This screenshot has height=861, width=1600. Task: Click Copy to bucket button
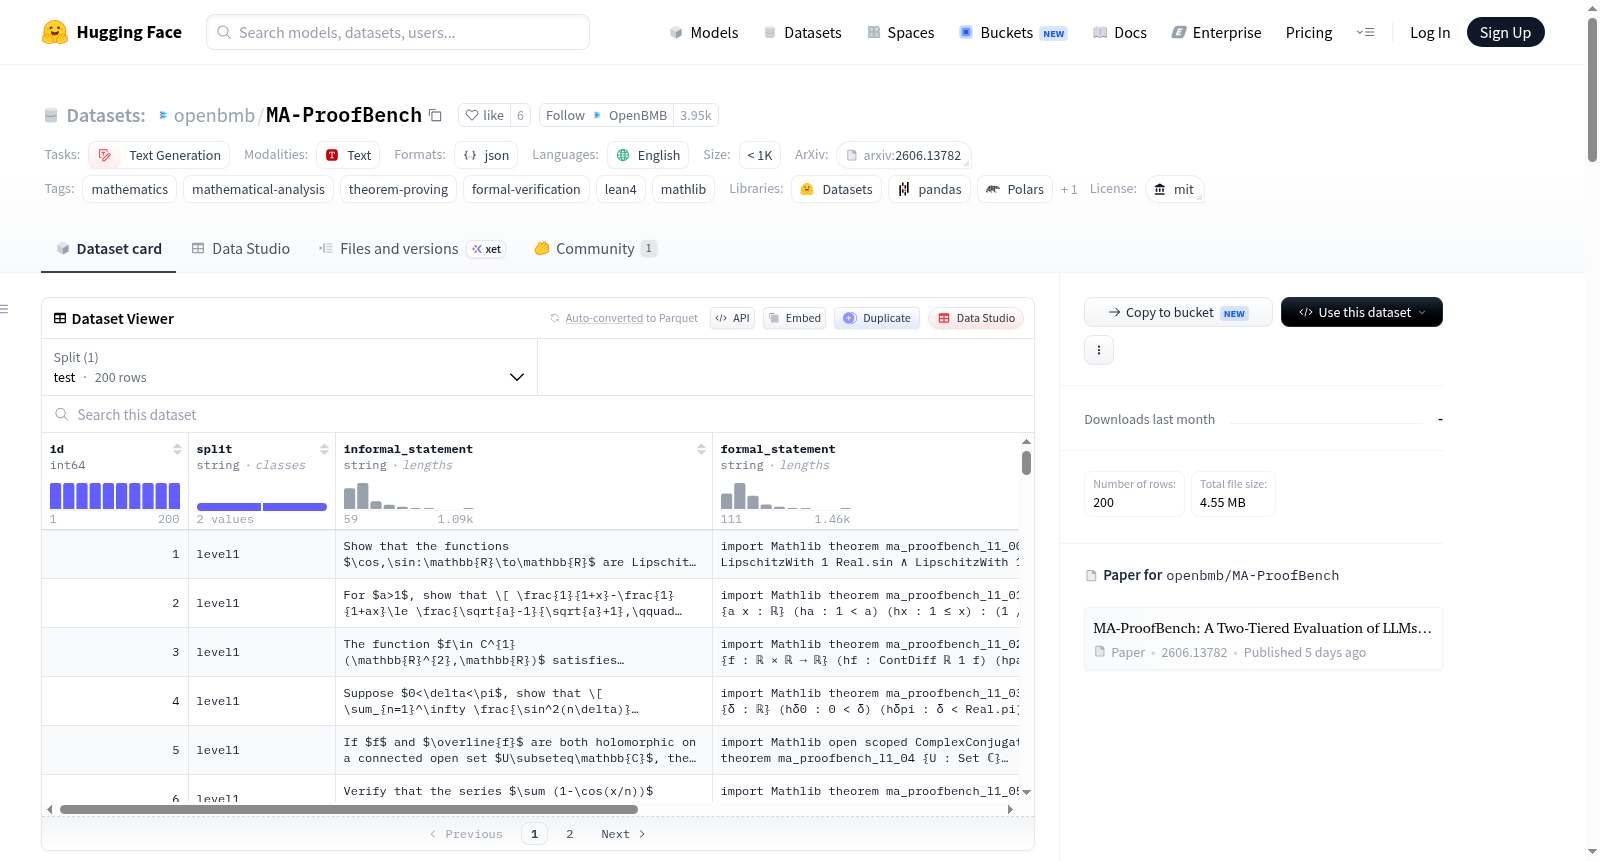coord(1178,312)
